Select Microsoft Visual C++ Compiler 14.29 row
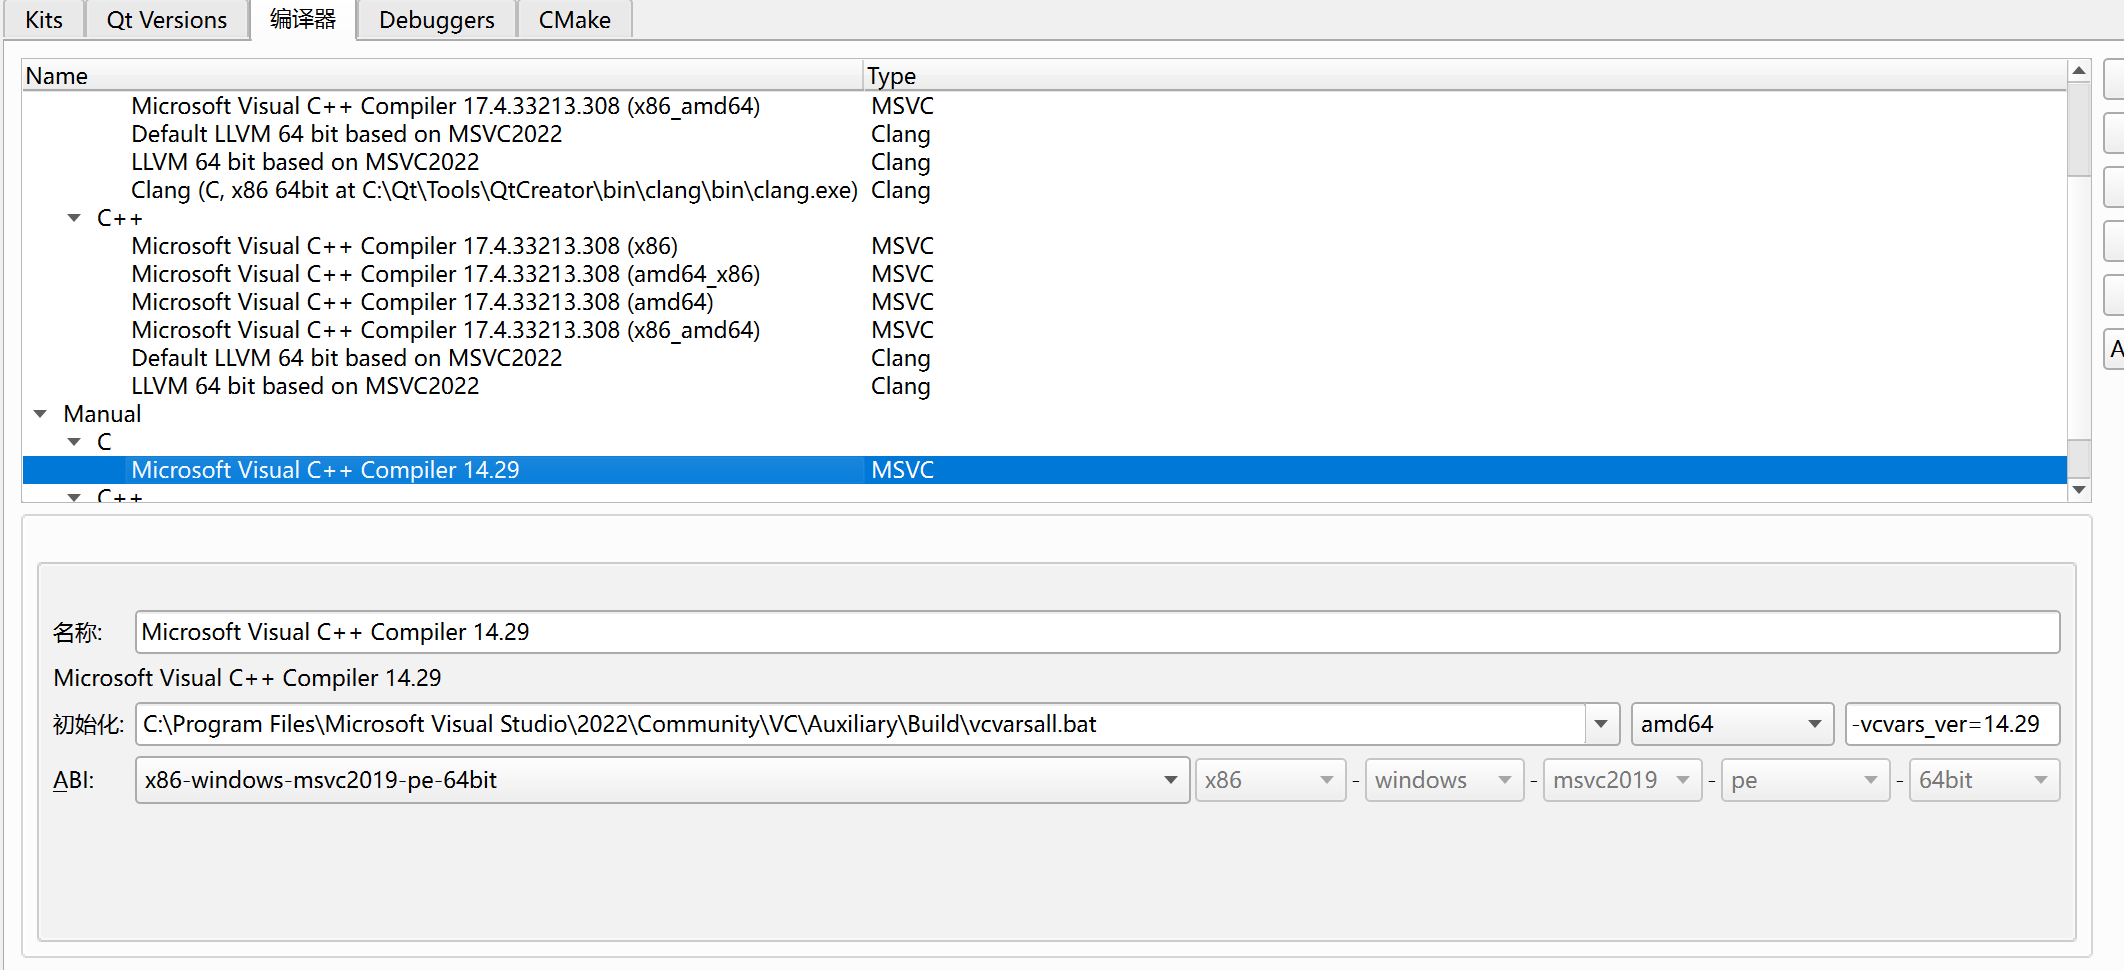 point(325,470)
